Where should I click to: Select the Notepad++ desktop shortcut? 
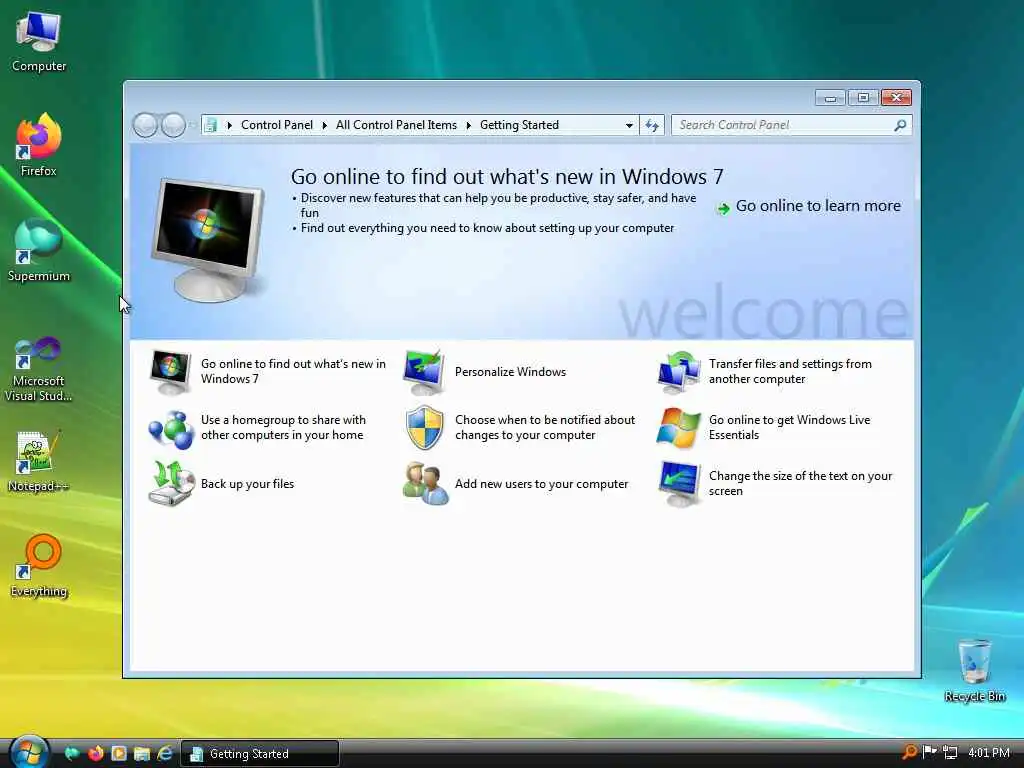[x=39, y=461]
